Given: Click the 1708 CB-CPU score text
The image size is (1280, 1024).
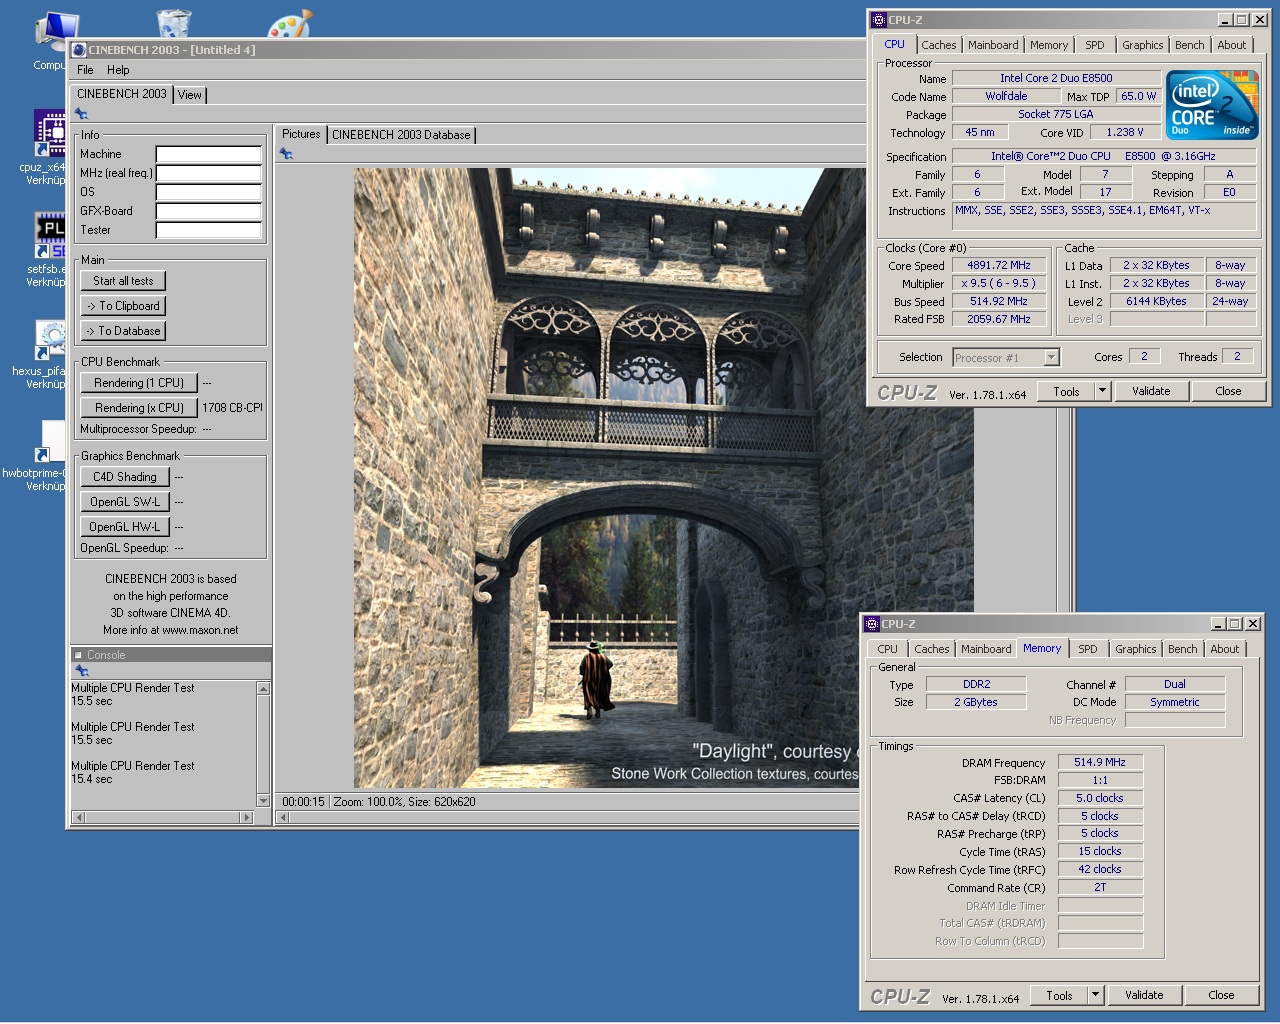Looking at the screenshot, I should [232, 408].
